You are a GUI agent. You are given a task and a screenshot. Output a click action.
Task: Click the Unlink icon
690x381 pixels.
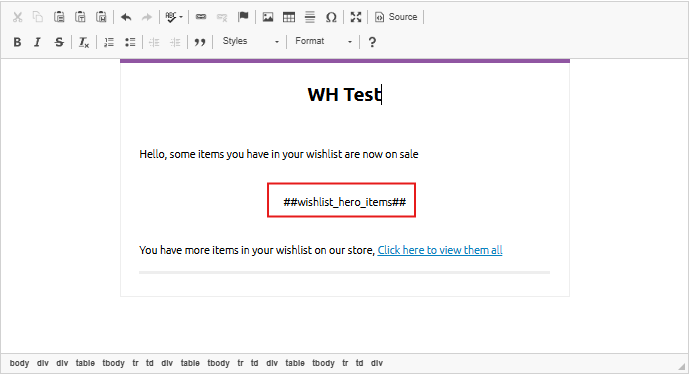pos(222,17)
